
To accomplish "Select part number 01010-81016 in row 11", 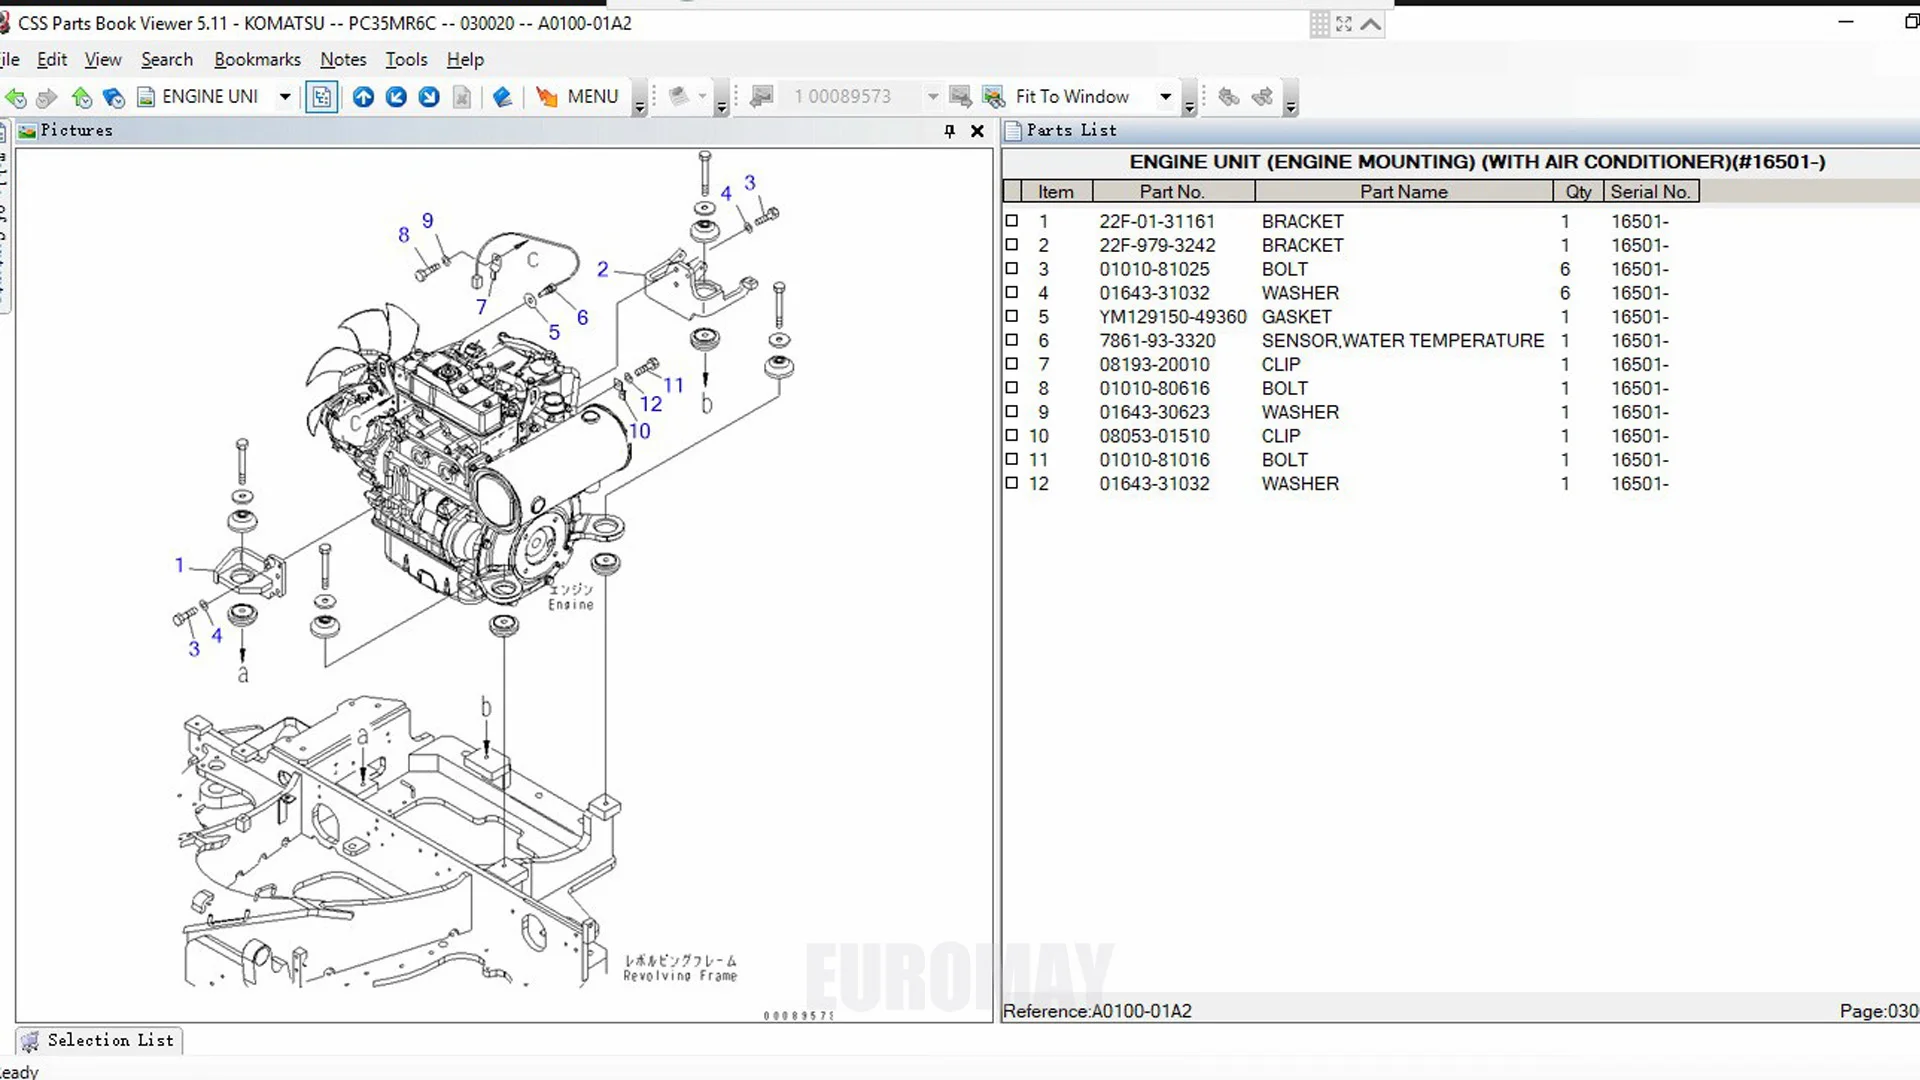I will (1154, 460).
